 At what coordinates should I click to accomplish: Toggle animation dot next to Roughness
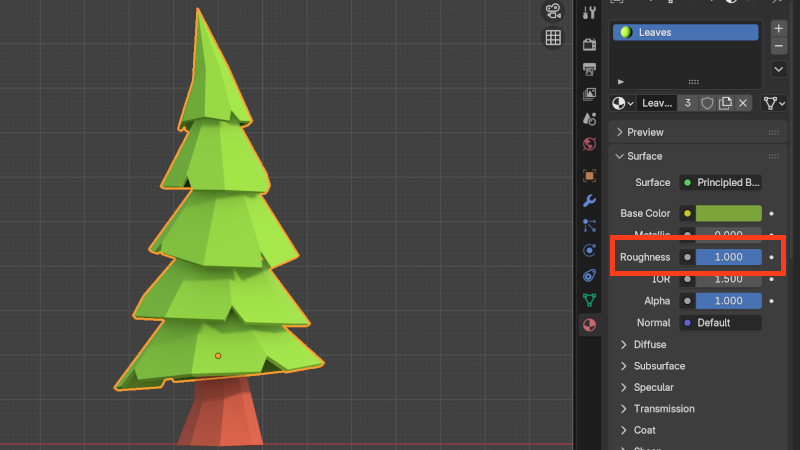(771, 257)
